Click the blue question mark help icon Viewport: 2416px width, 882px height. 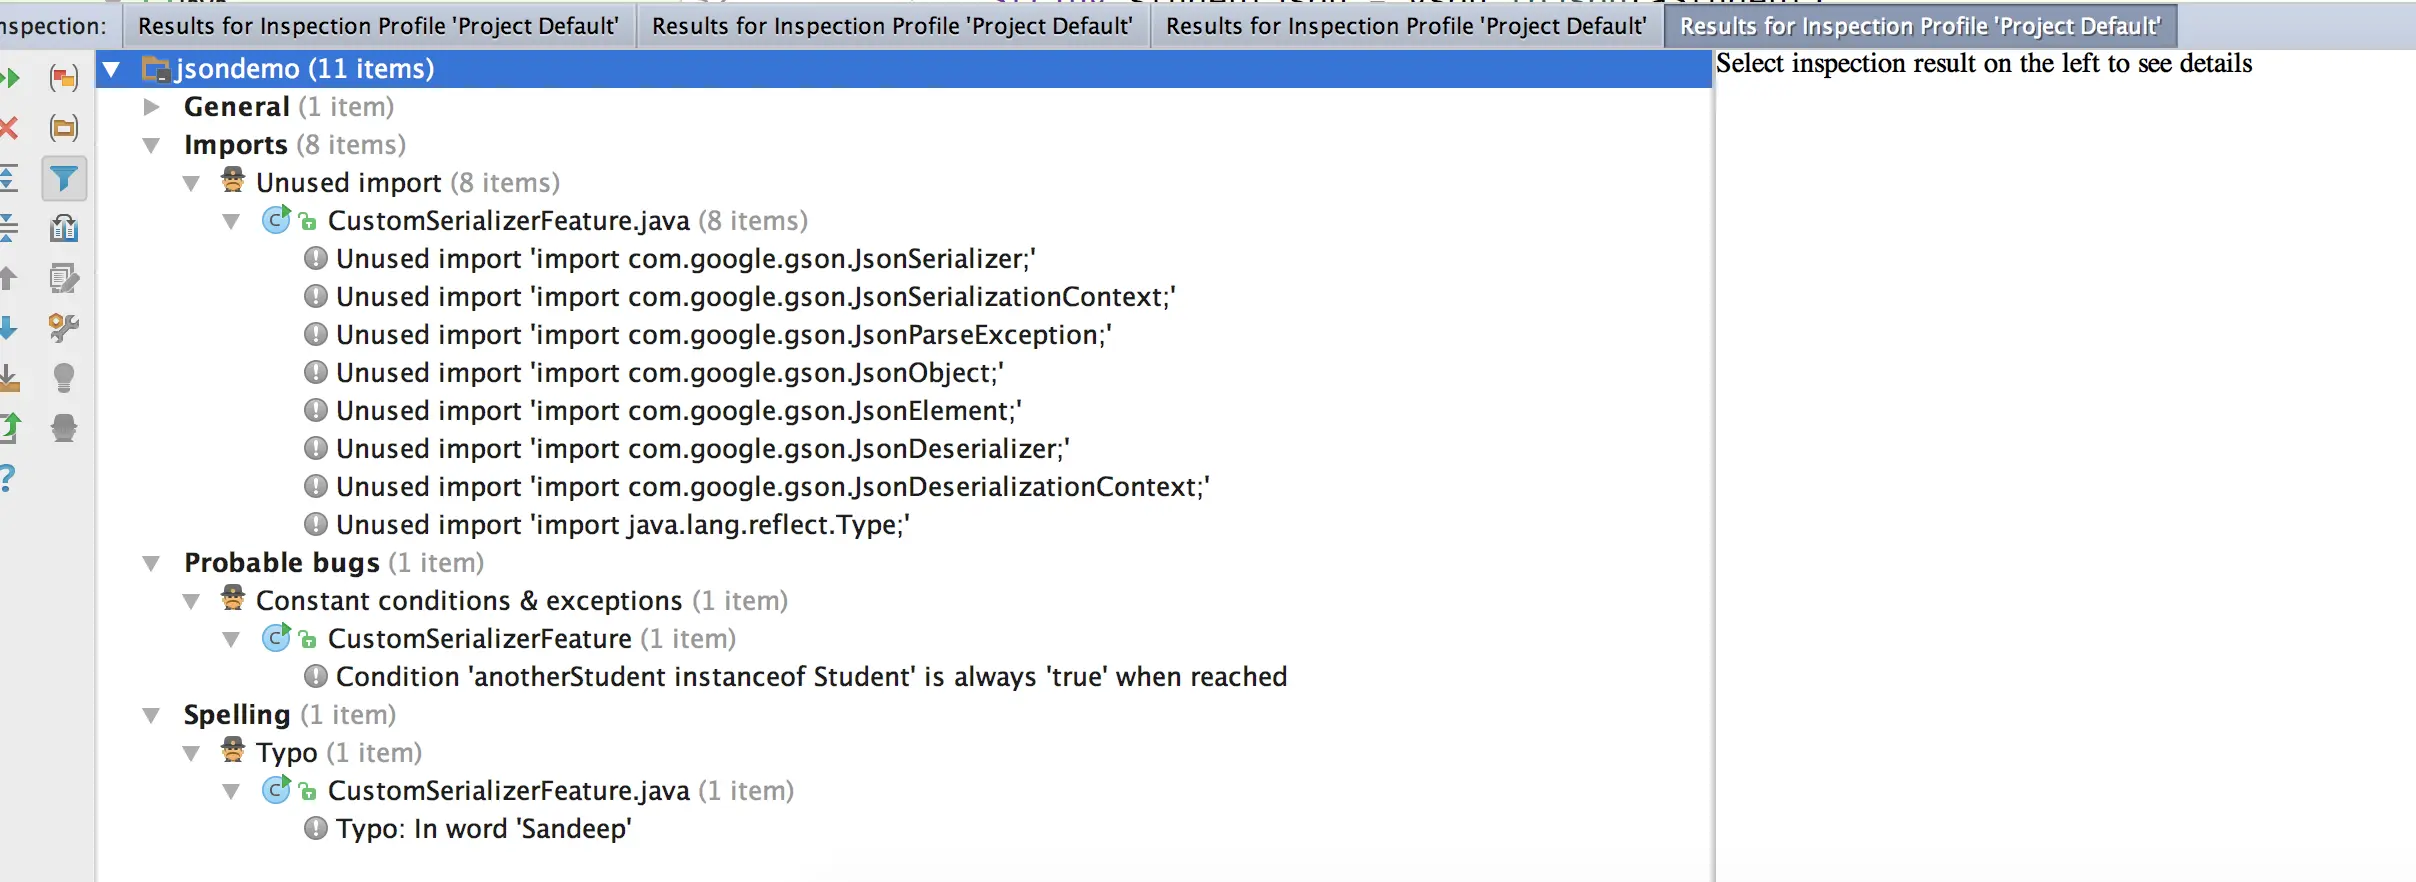click(8, 478)
